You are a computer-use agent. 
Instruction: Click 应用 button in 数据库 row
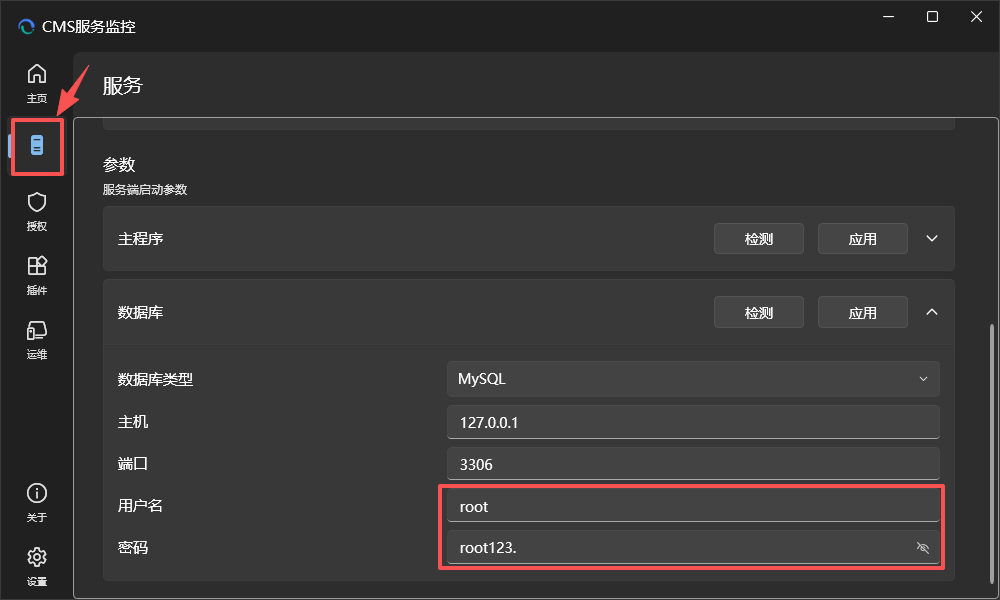[862, 312]
